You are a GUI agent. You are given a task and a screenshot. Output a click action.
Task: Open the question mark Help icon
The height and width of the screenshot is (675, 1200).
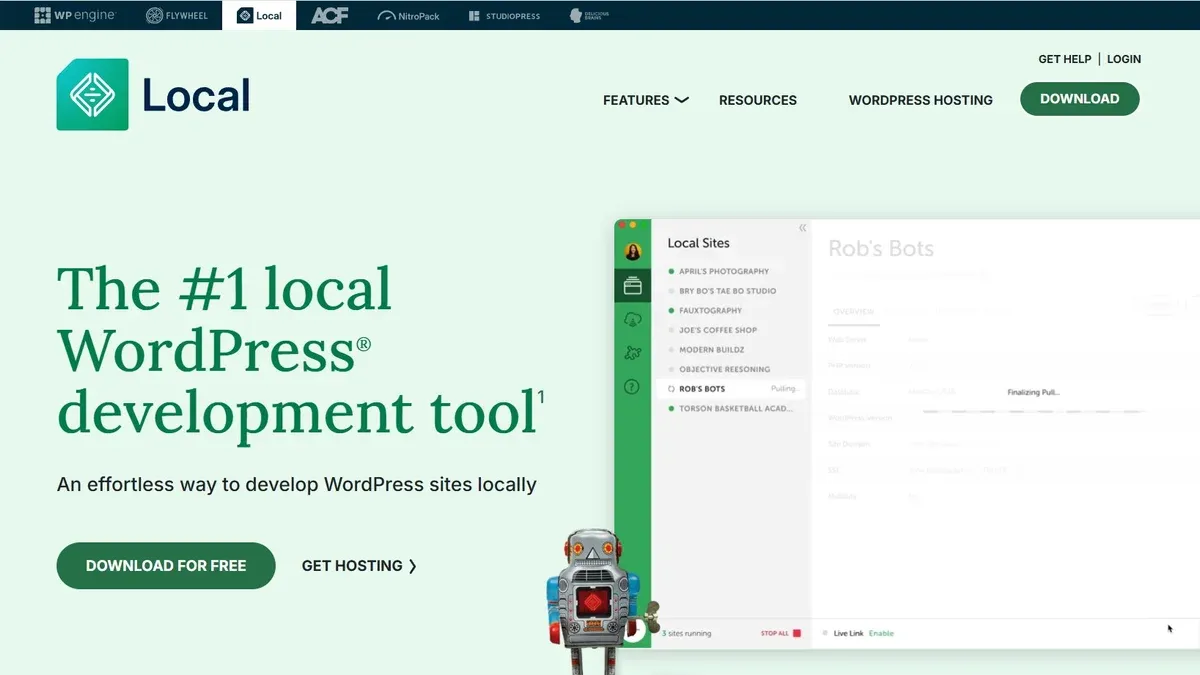pos(632,387)
